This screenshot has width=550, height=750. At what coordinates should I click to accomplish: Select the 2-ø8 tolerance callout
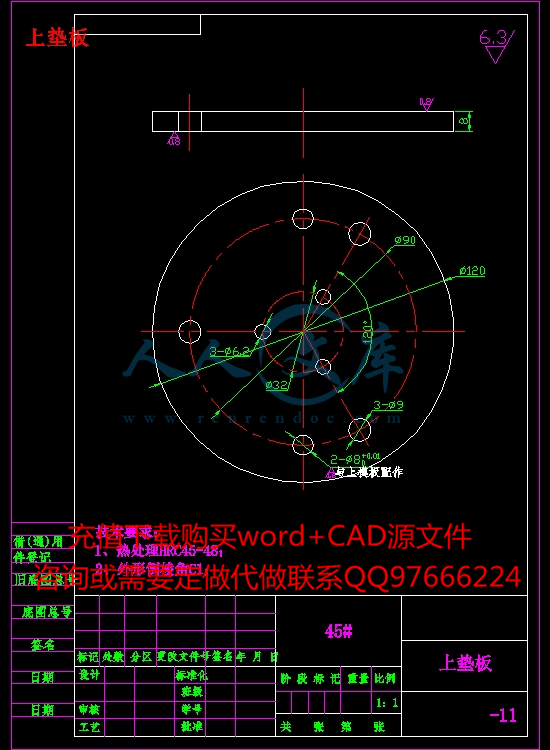click(355, 460)
